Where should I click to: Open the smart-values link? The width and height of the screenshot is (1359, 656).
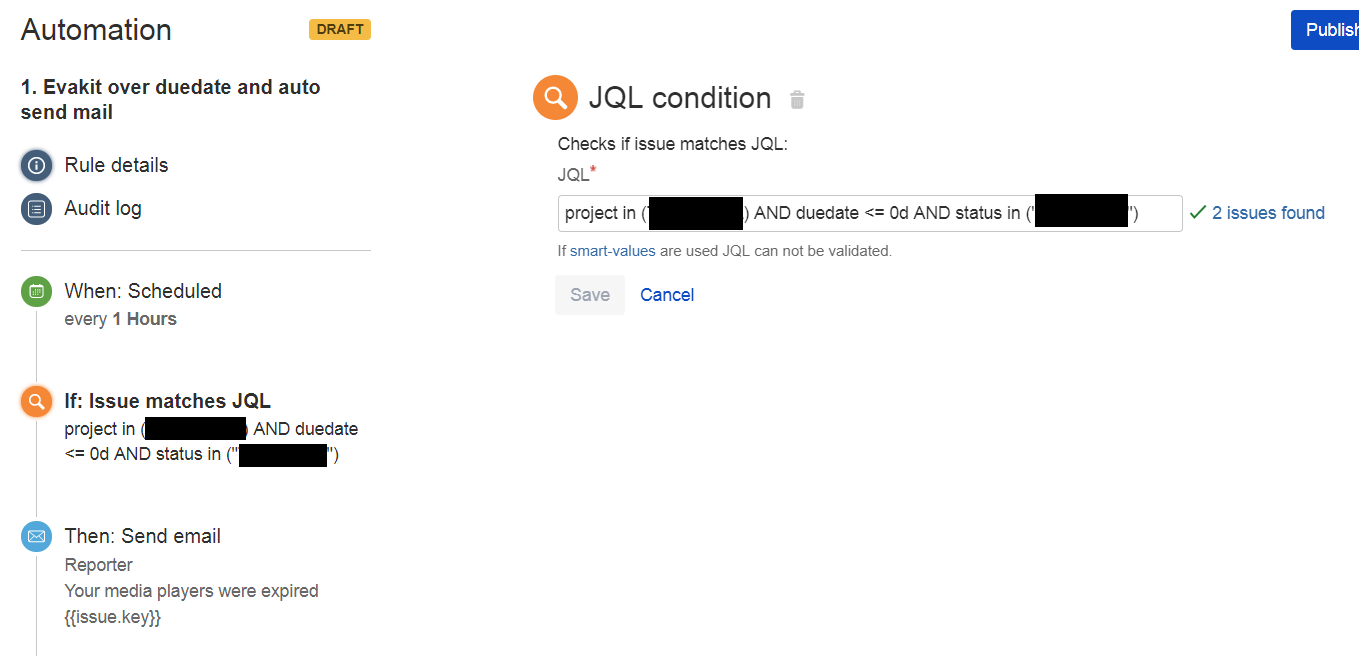[613, 251]
